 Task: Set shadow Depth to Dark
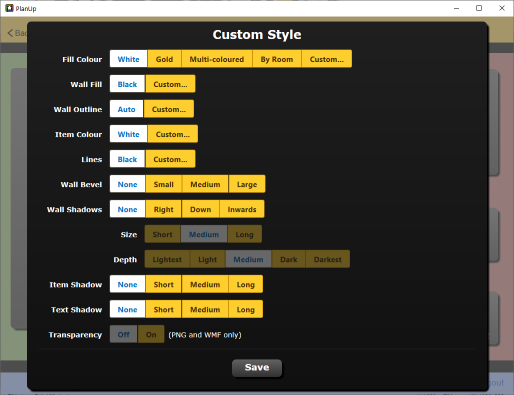[289, 259]
